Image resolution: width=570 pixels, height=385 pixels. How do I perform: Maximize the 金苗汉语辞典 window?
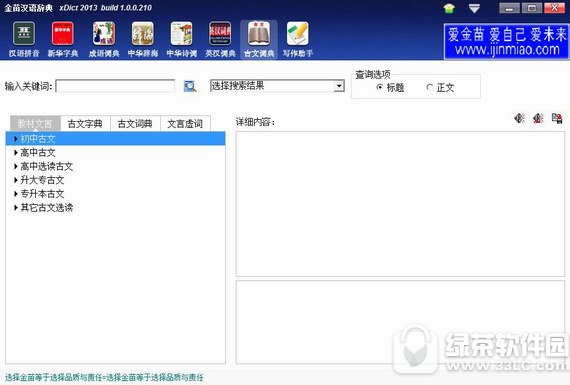click(532, 8)
